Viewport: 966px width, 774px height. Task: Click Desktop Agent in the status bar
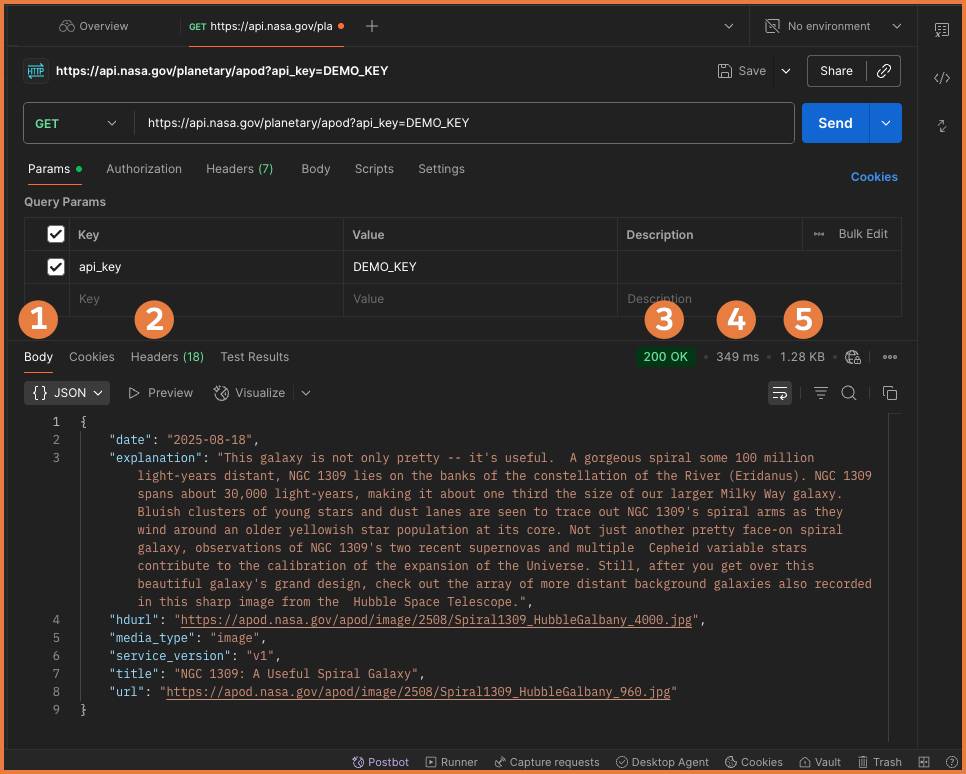662,762
